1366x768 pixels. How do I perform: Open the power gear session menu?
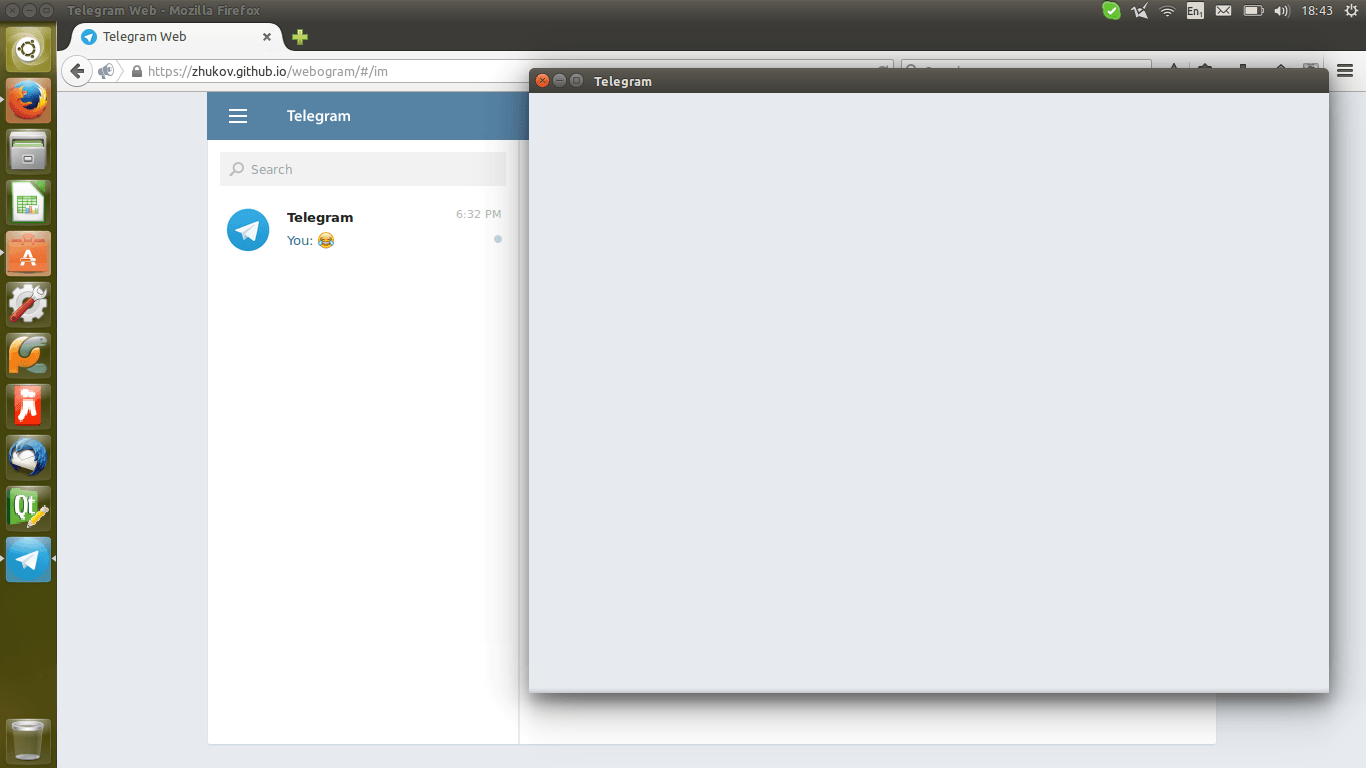[x=1351, y=11]
